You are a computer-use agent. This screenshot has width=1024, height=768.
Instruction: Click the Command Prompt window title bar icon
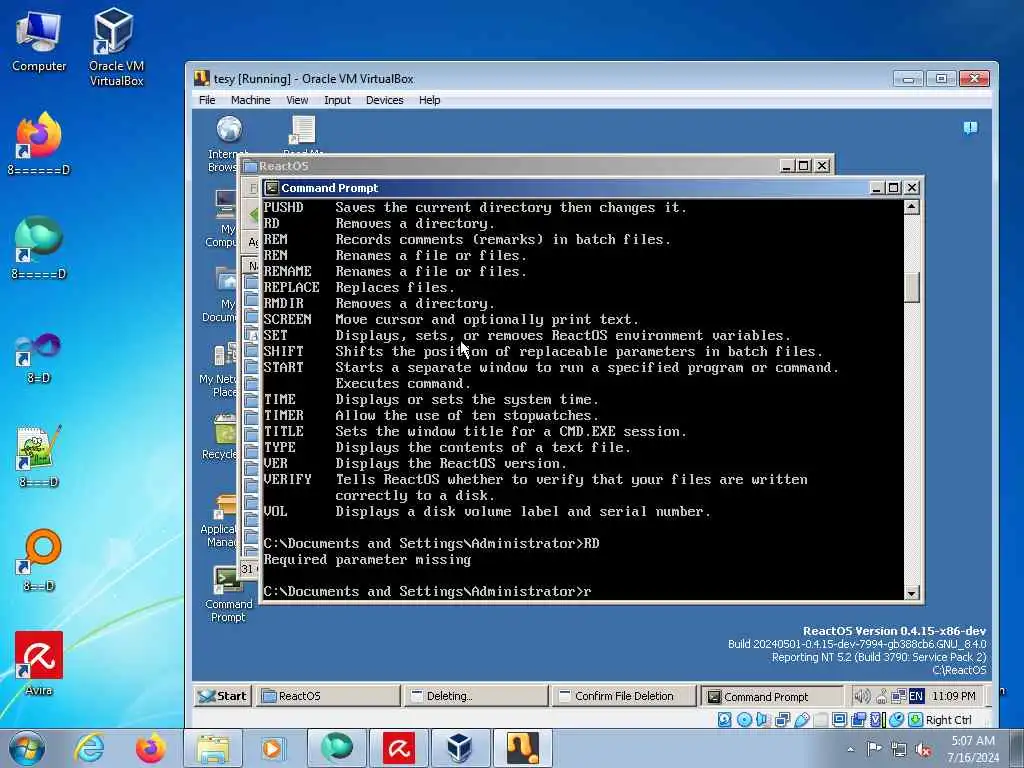pyautogui.click(x=272, y=188)
